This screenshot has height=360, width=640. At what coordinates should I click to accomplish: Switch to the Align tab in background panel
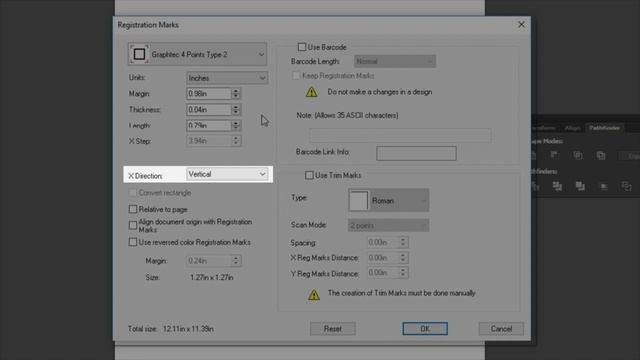[x=572, y=128]
